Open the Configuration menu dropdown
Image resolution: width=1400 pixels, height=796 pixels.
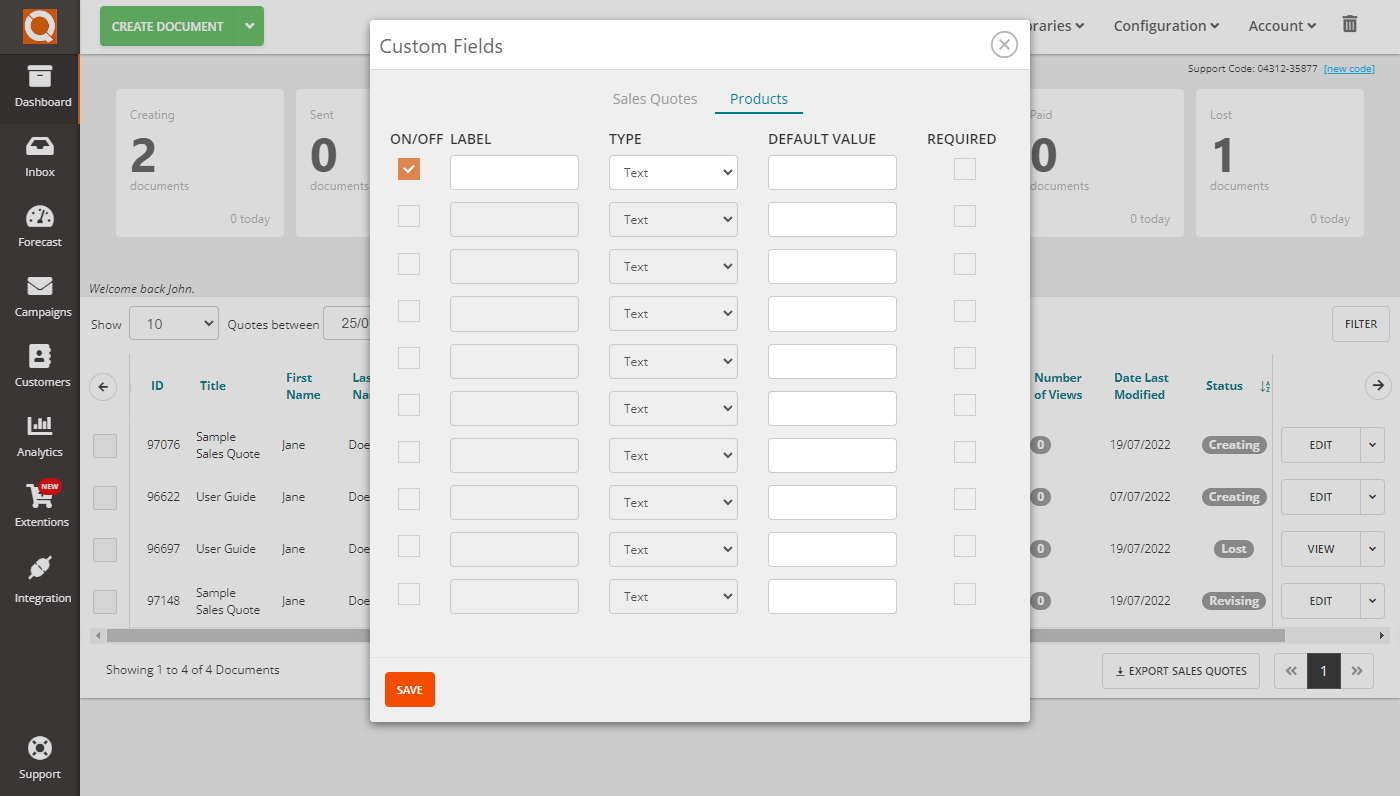pyautogui.click(x=1165, y=25)
